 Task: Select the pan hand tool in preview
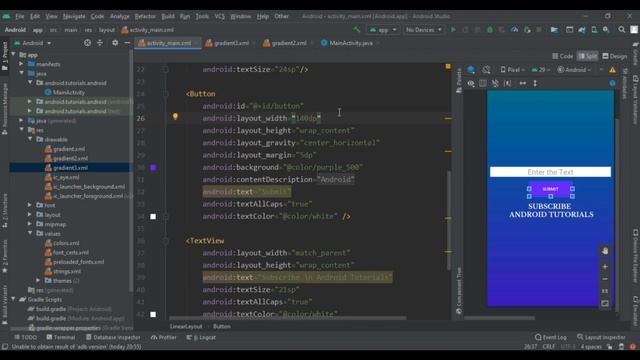pos(605,251)
